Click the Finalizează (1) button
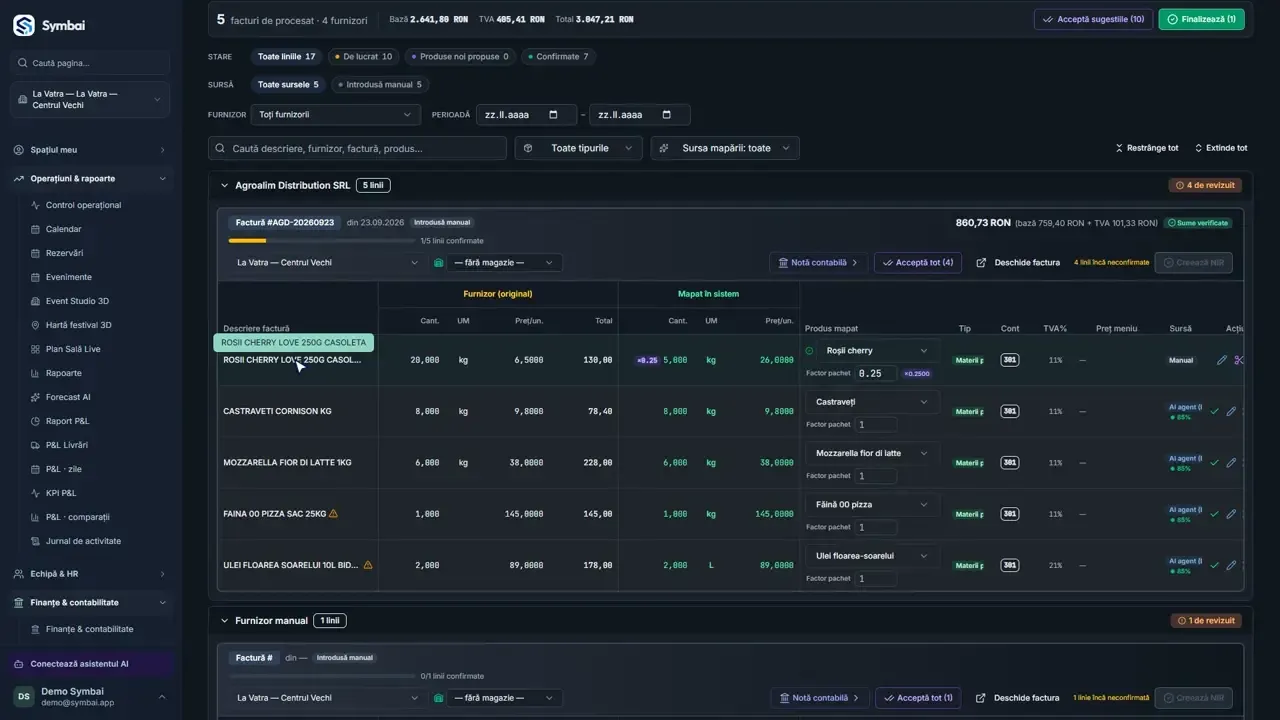This screenshot has height=720, width=1280. pyautogui.click(x=1201, y=19)
